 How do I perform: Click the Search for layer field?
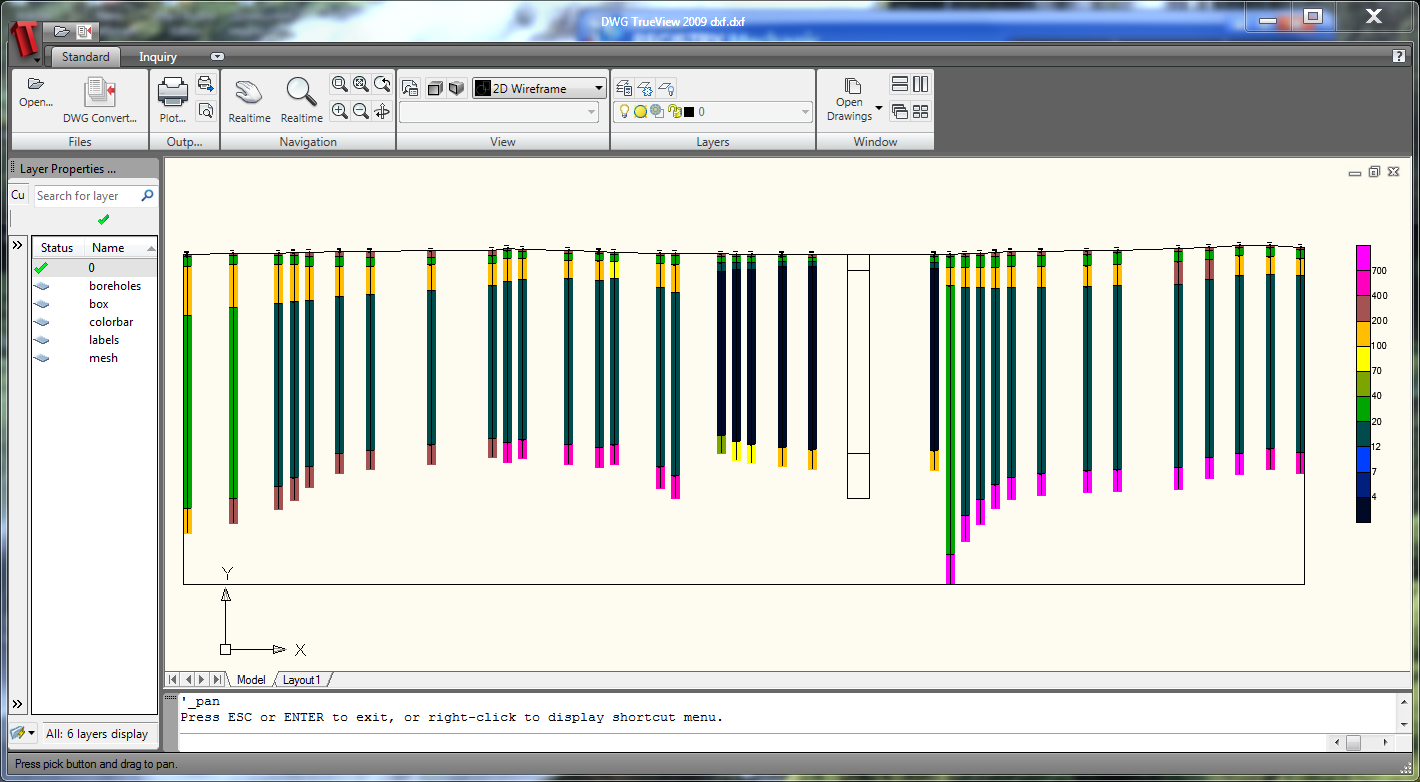88,196
